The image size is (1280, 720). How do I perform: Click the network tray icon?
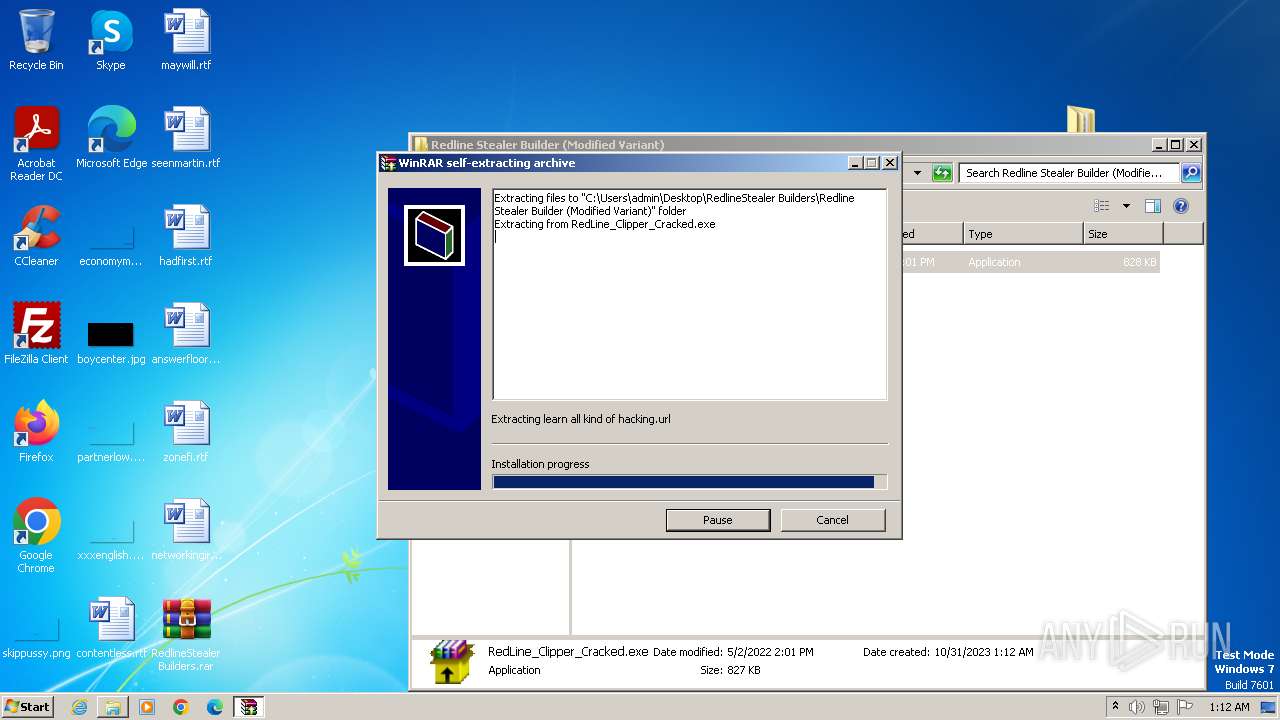point(1160,707)
